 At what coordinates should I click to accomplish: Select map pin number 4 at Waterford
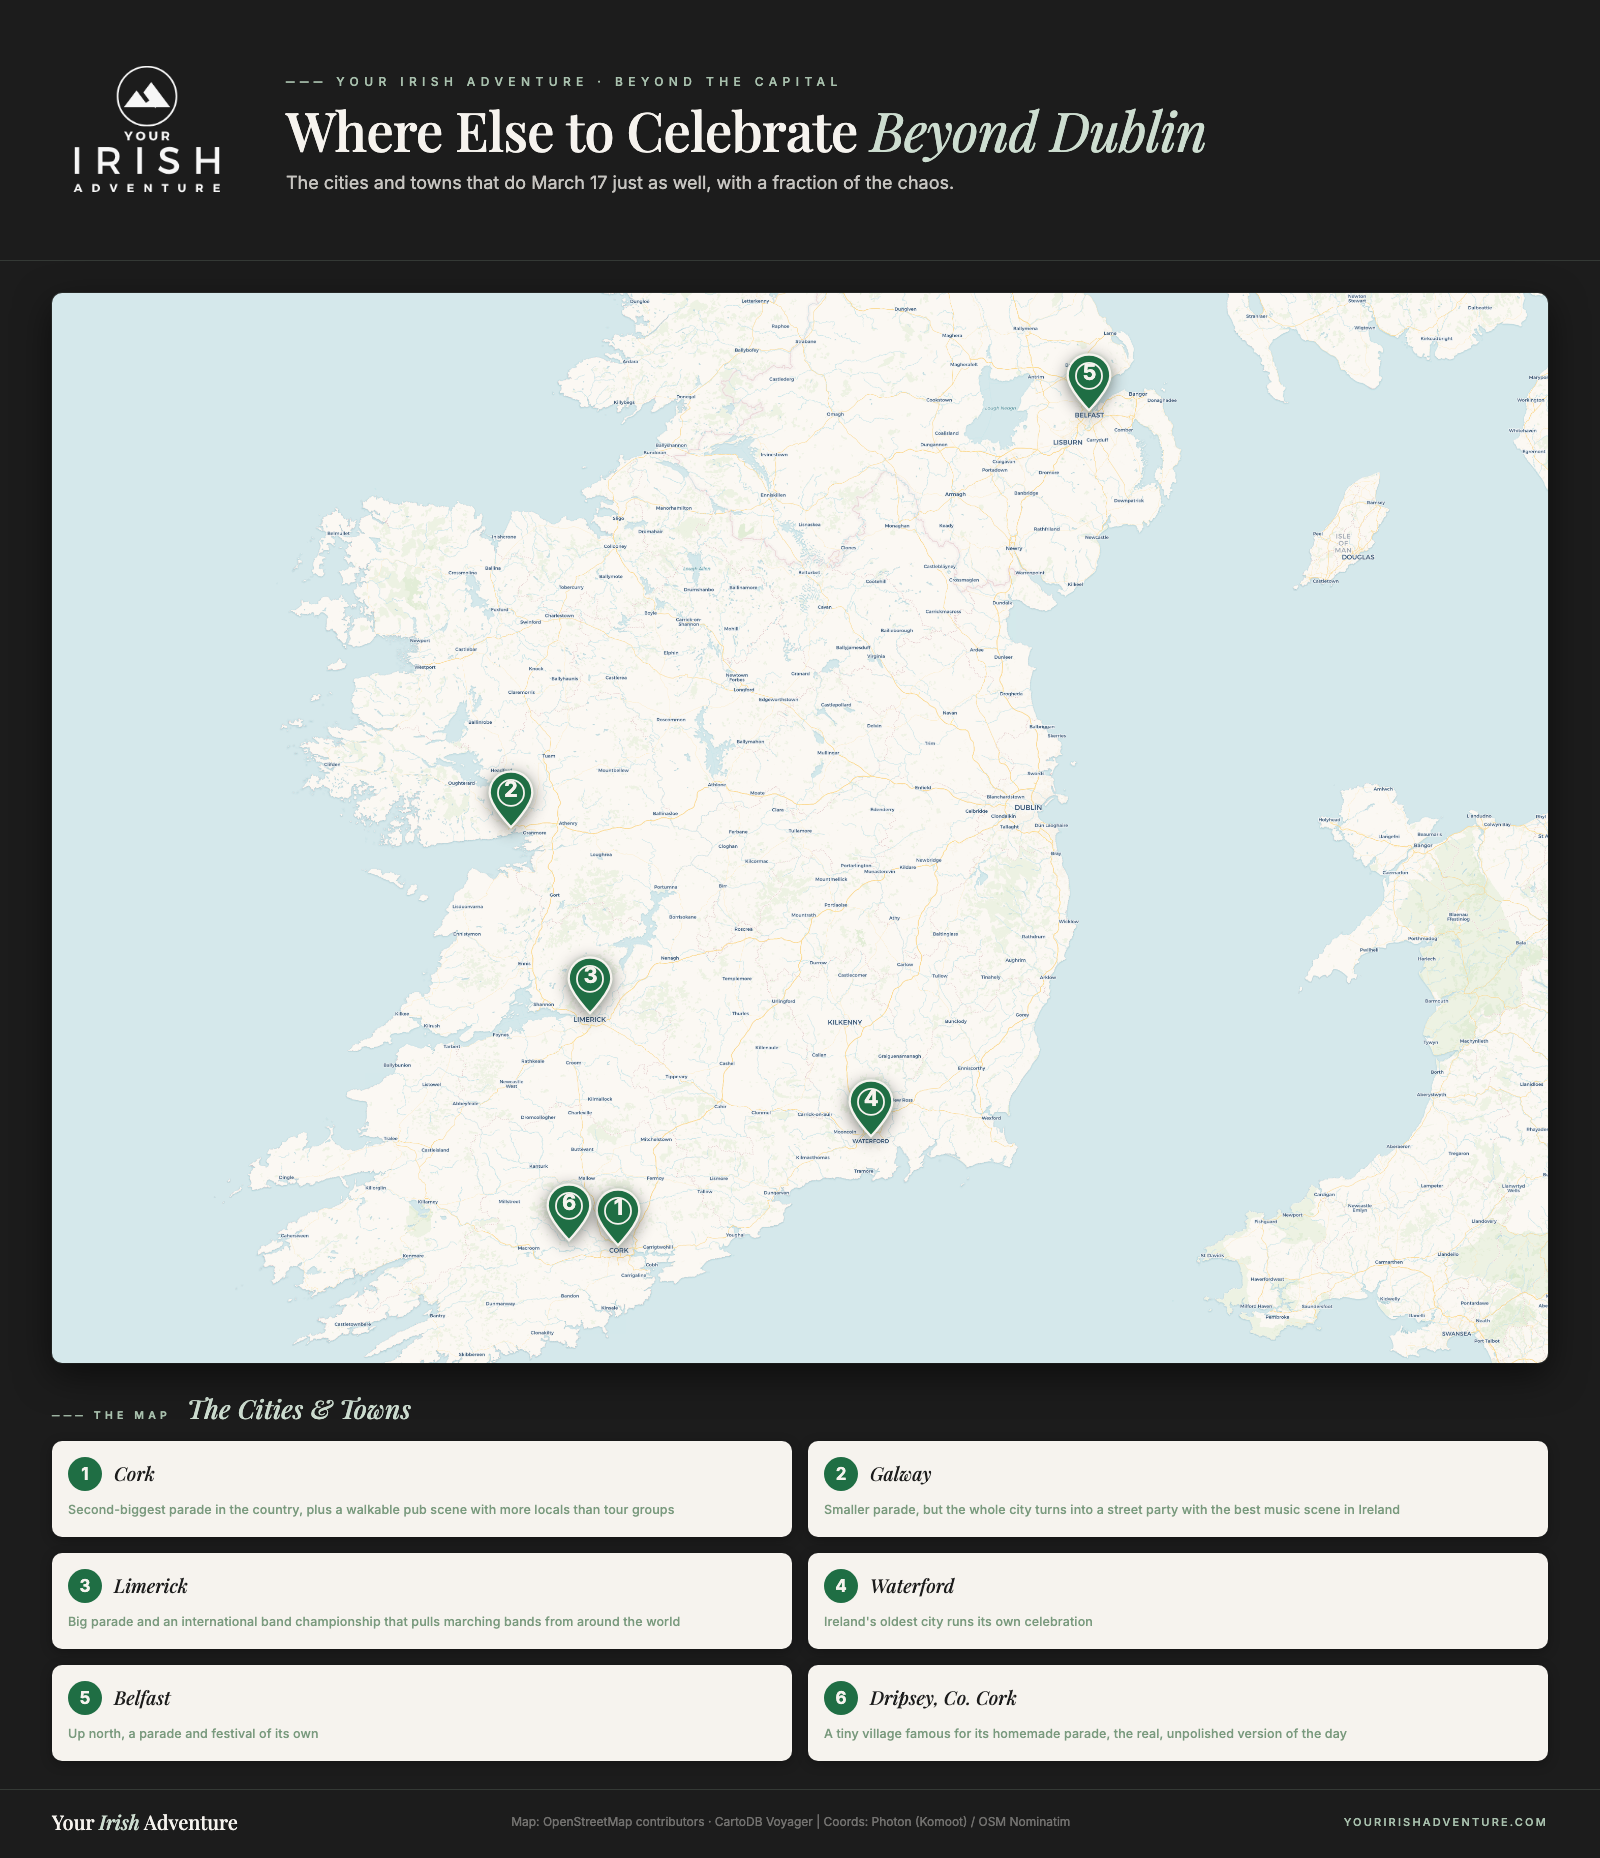click(871, 1107)
